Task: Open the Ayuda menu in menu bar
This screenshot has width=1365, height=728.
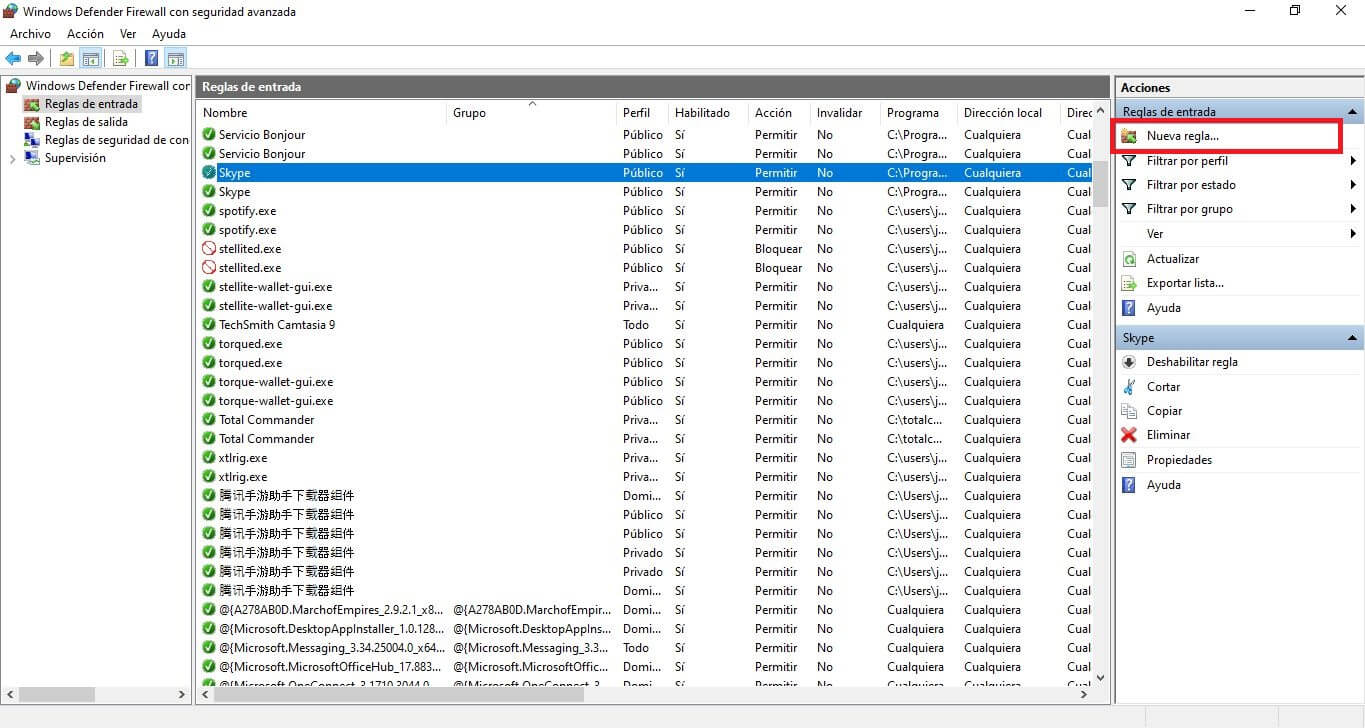Action: coord(169,34)
